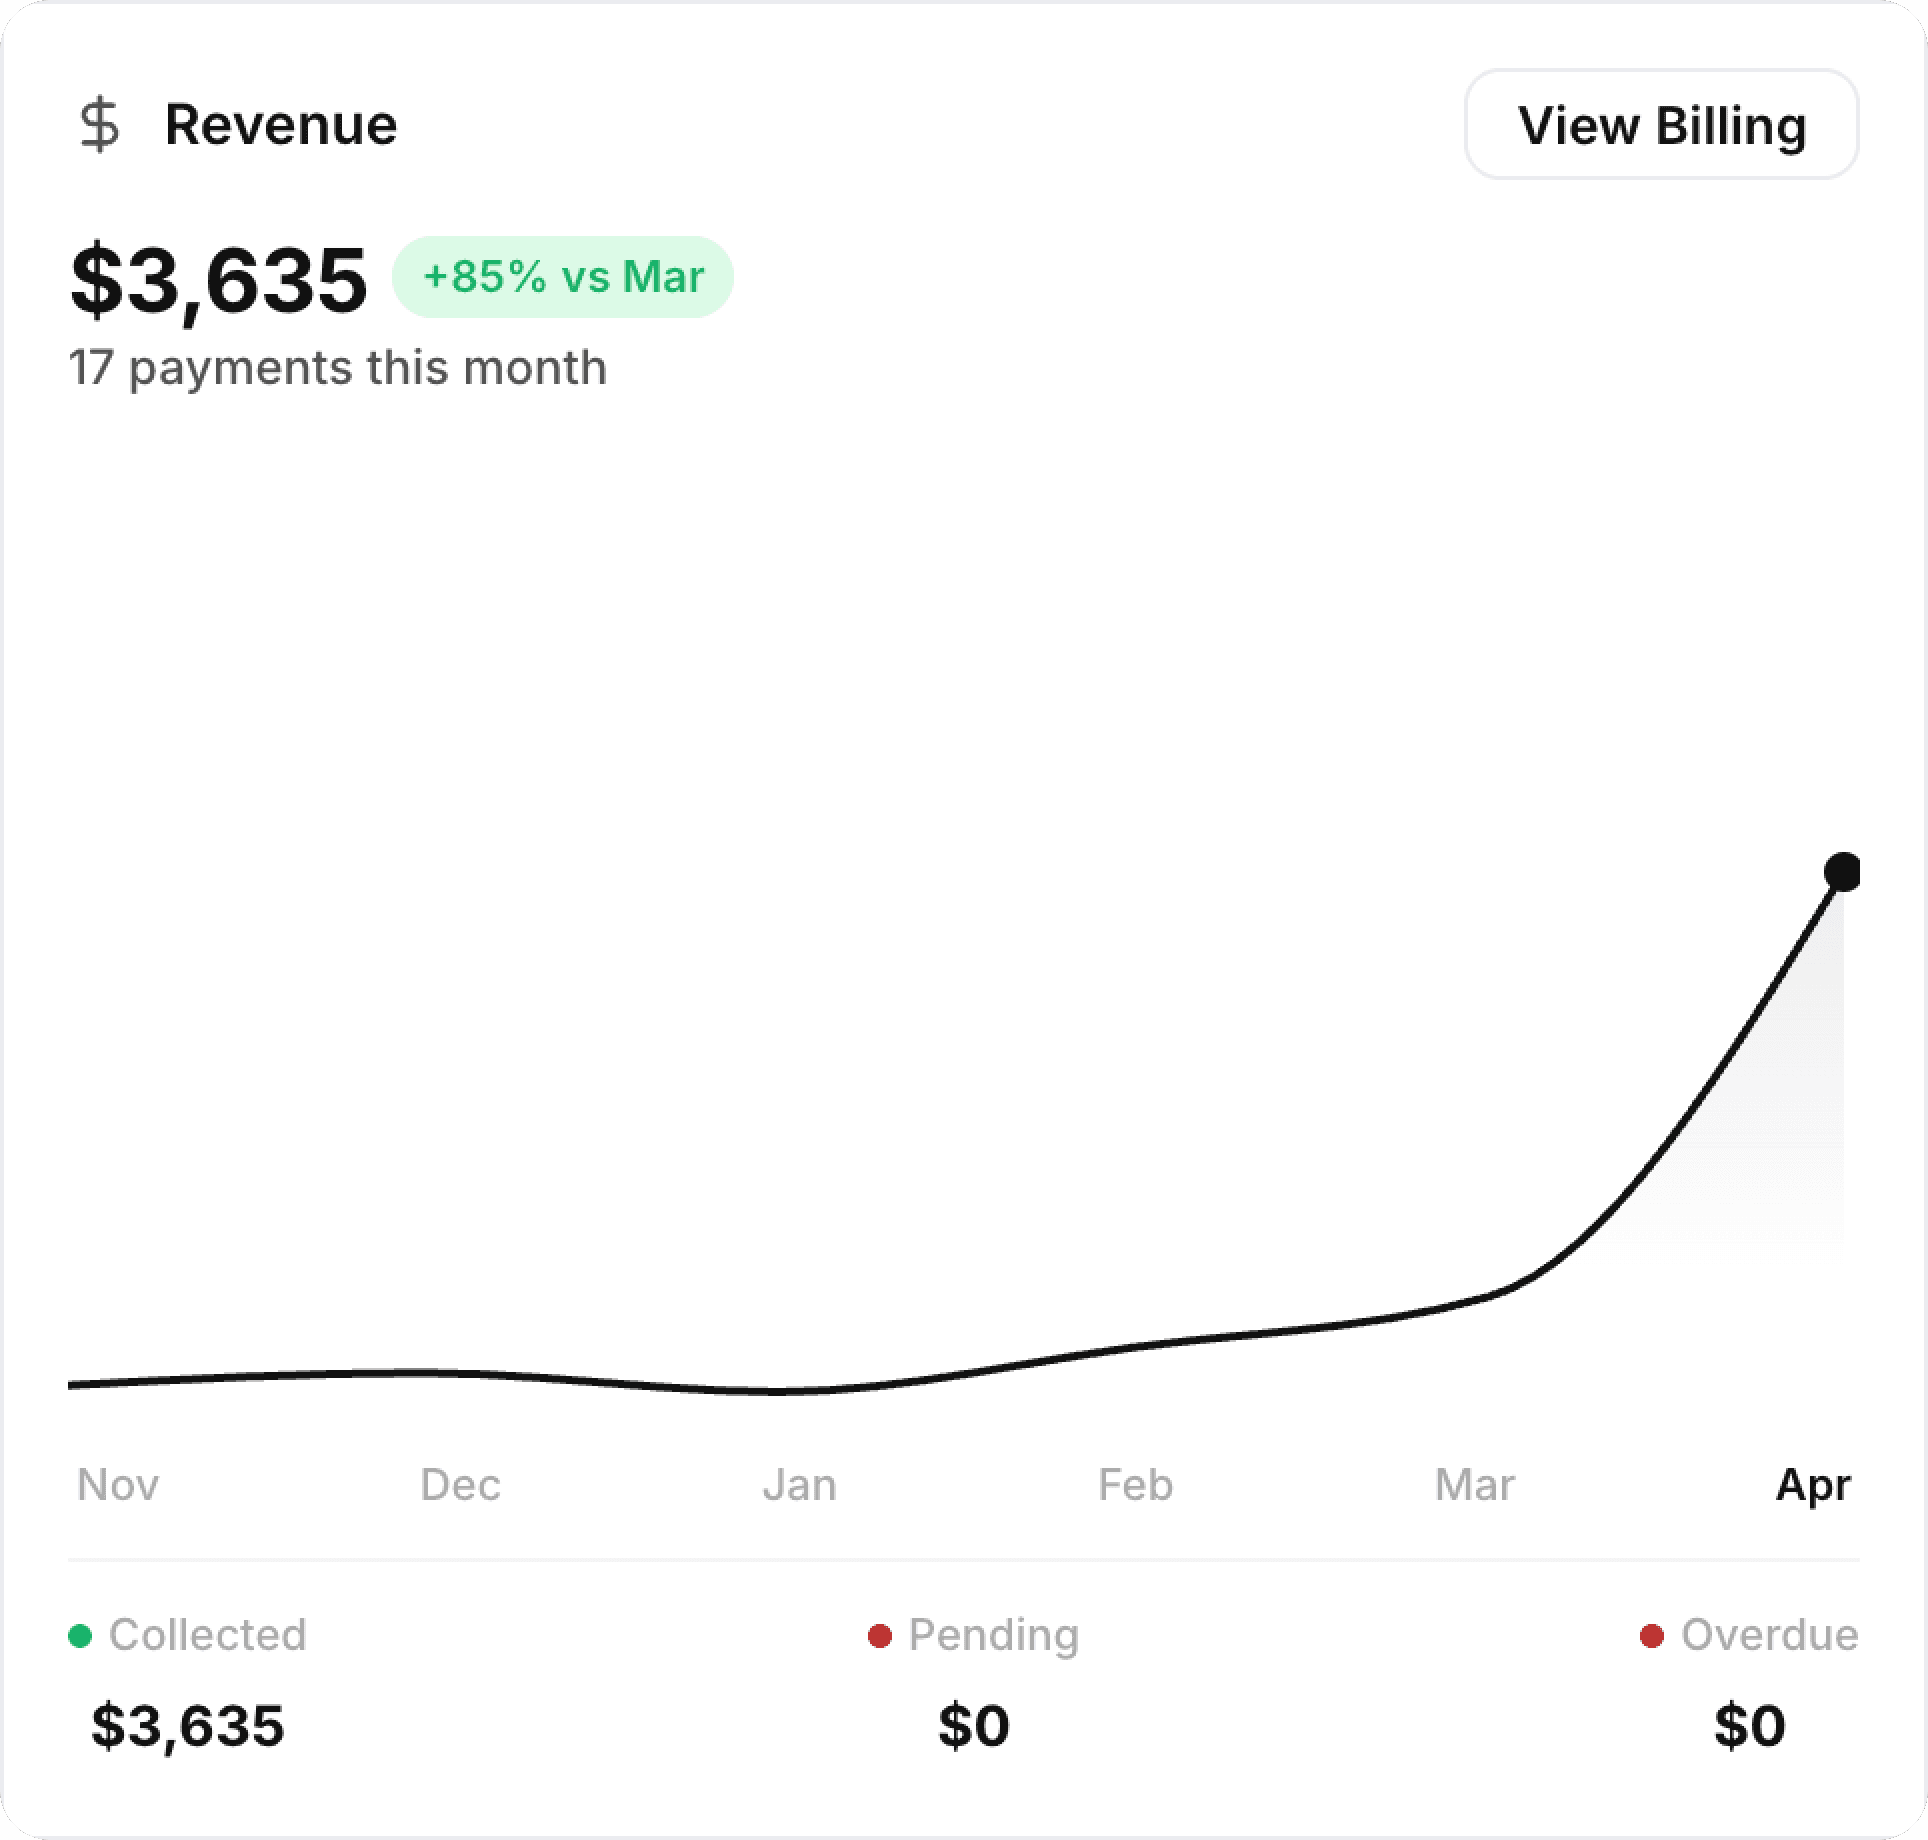1928x1840 pixels.
Task: Click the $3,635 revenue total
Action: pos(219,280)
